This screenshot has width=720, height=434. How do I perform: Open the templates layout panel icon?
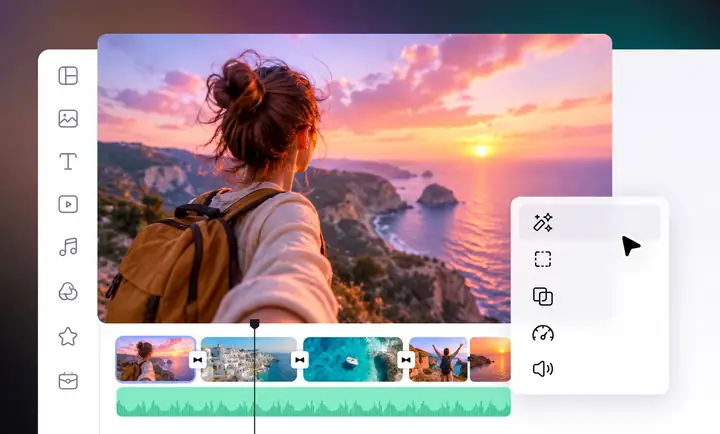(68, 76)
